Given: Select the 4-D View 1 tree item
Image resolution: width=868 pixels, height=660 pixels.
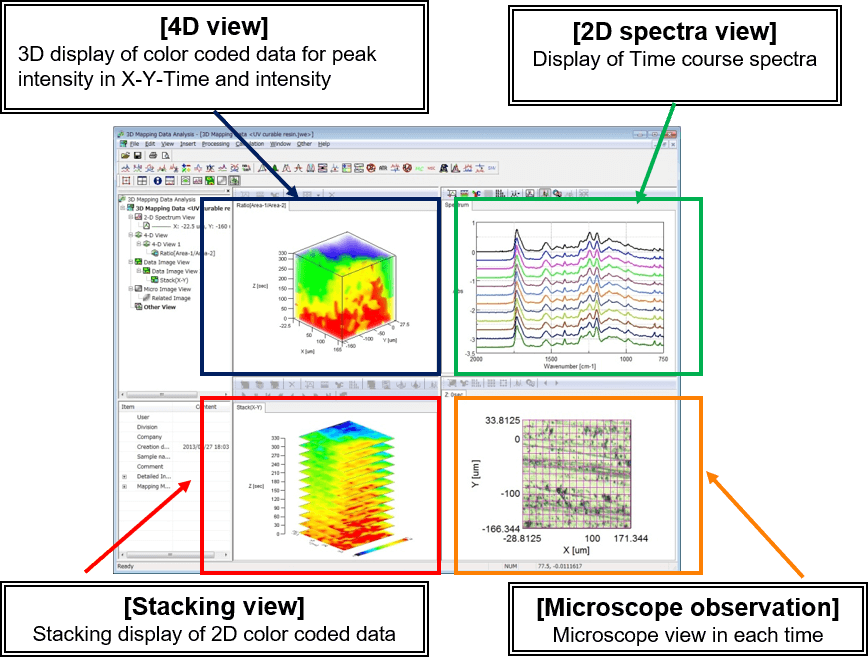Looking at the screenshot, I should coord(166,244).
